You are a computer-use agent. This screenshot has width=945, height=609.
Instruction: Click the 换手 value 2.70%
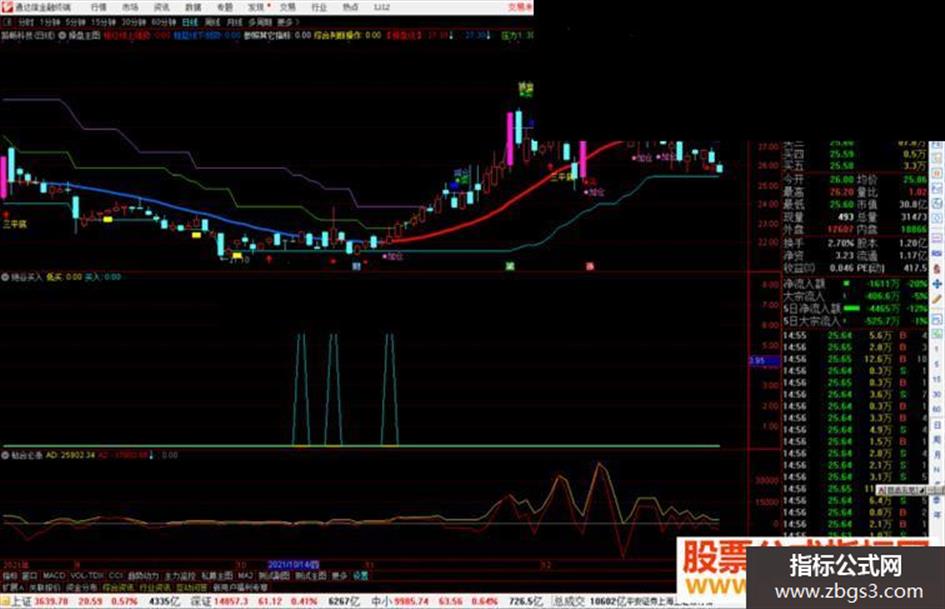point(841,243)
